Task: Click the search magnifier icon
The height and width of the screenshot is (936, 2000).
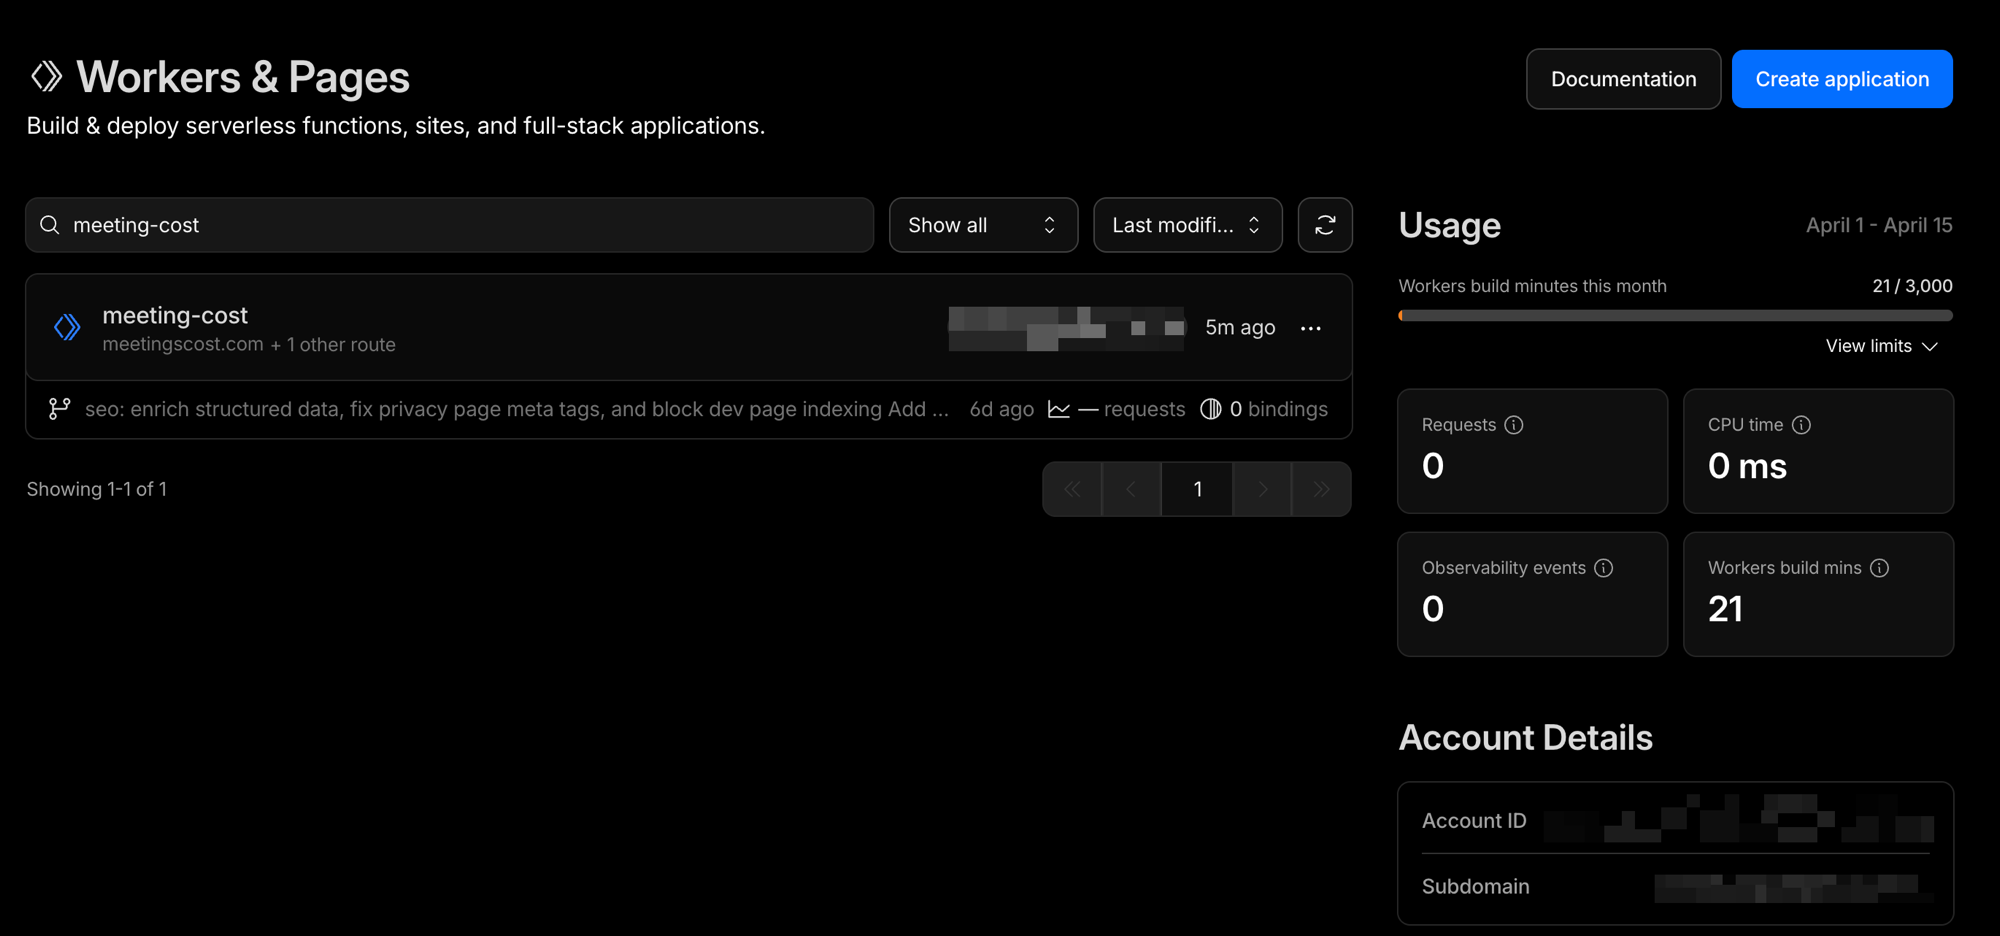Action: (49, 225)
